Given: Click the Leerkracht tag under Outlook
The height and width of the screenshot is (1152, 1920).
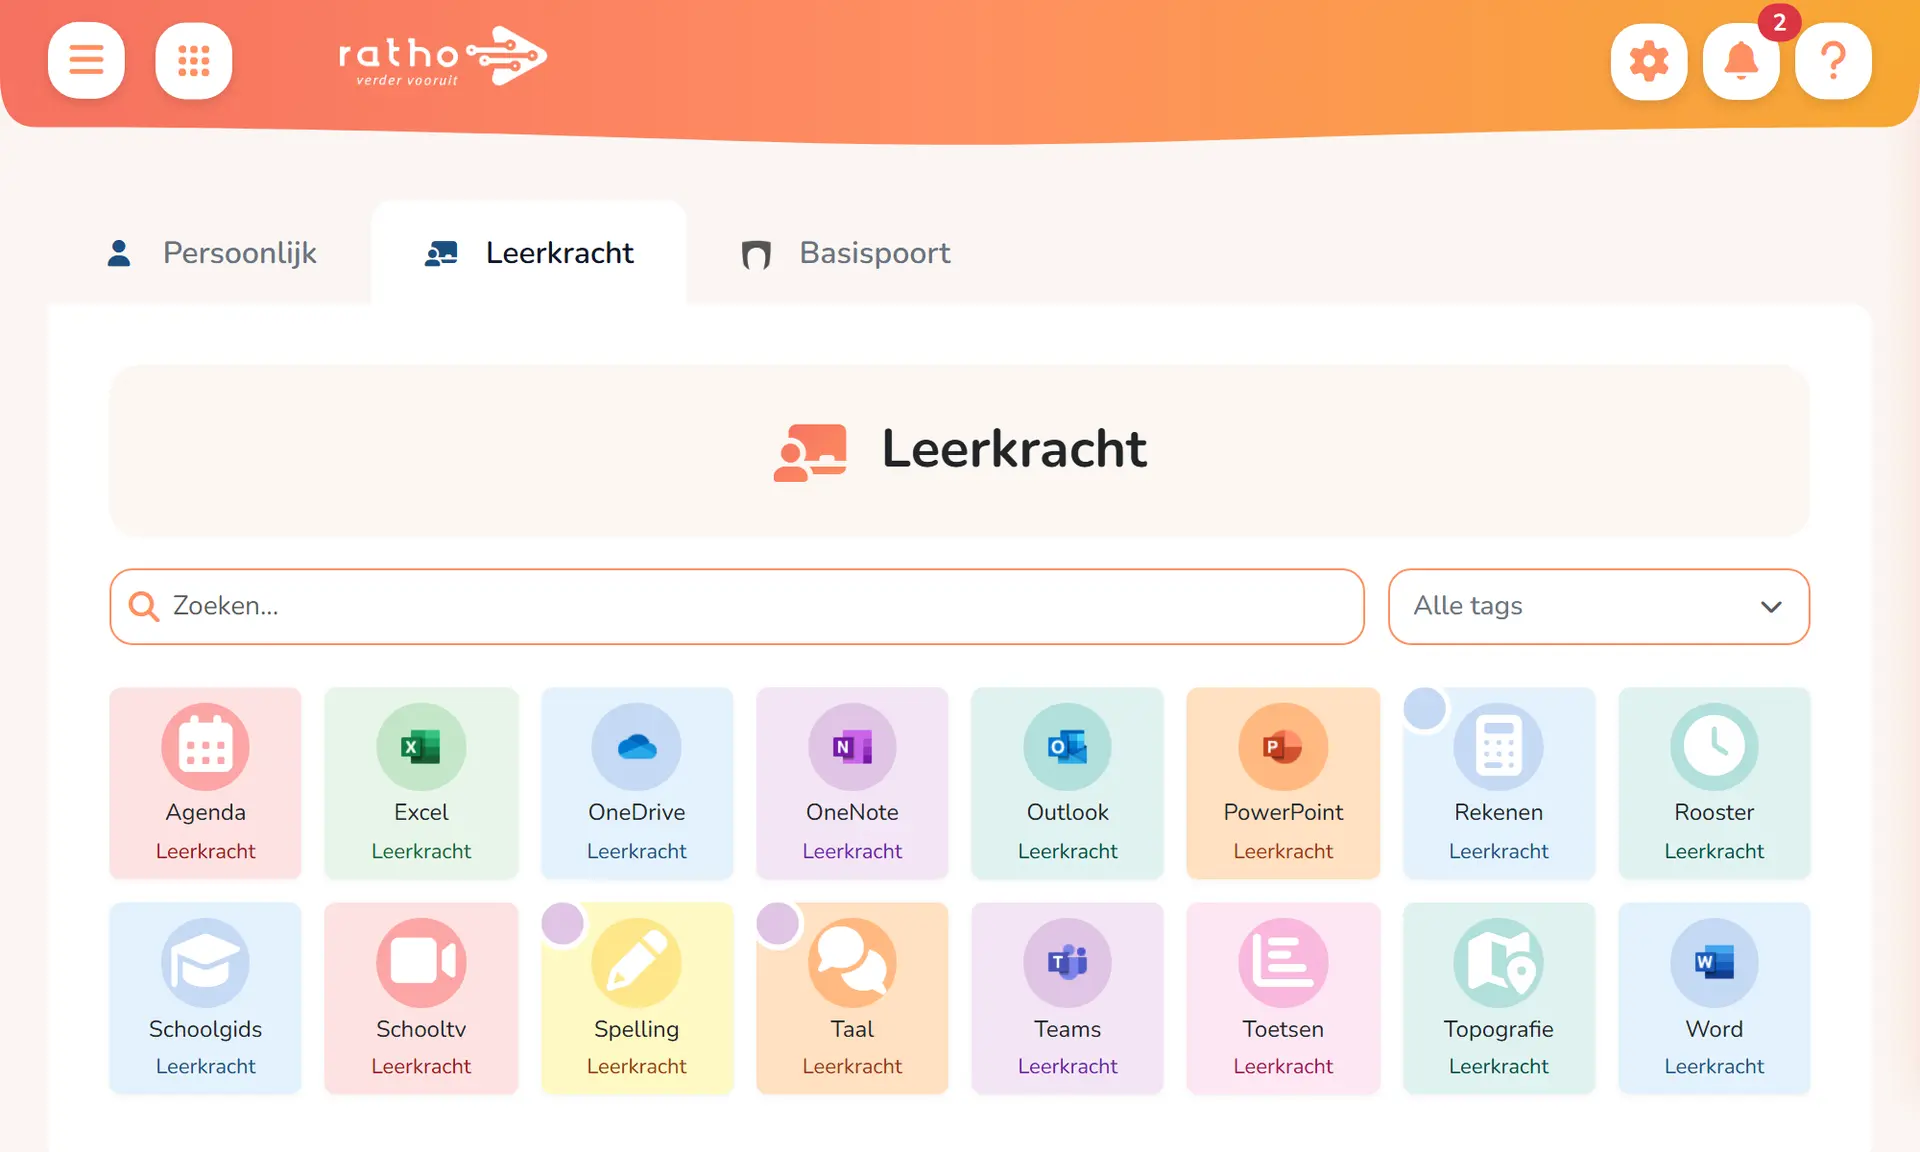Looking at the screenshot, I should [x=1068, y=851].
